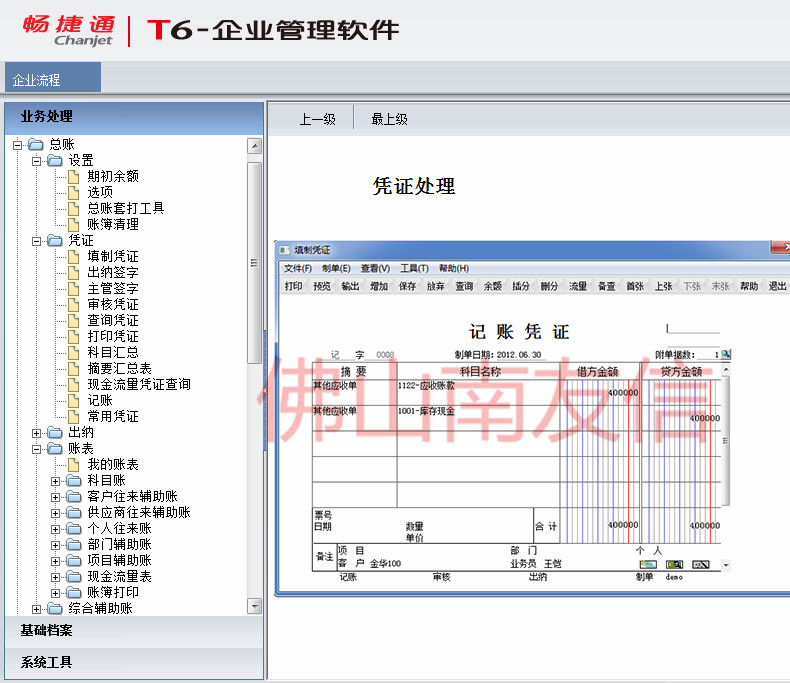Open 填制凭证 tree item
The image size is (790, 683).
pyautogui.click(x=113, y=256)
